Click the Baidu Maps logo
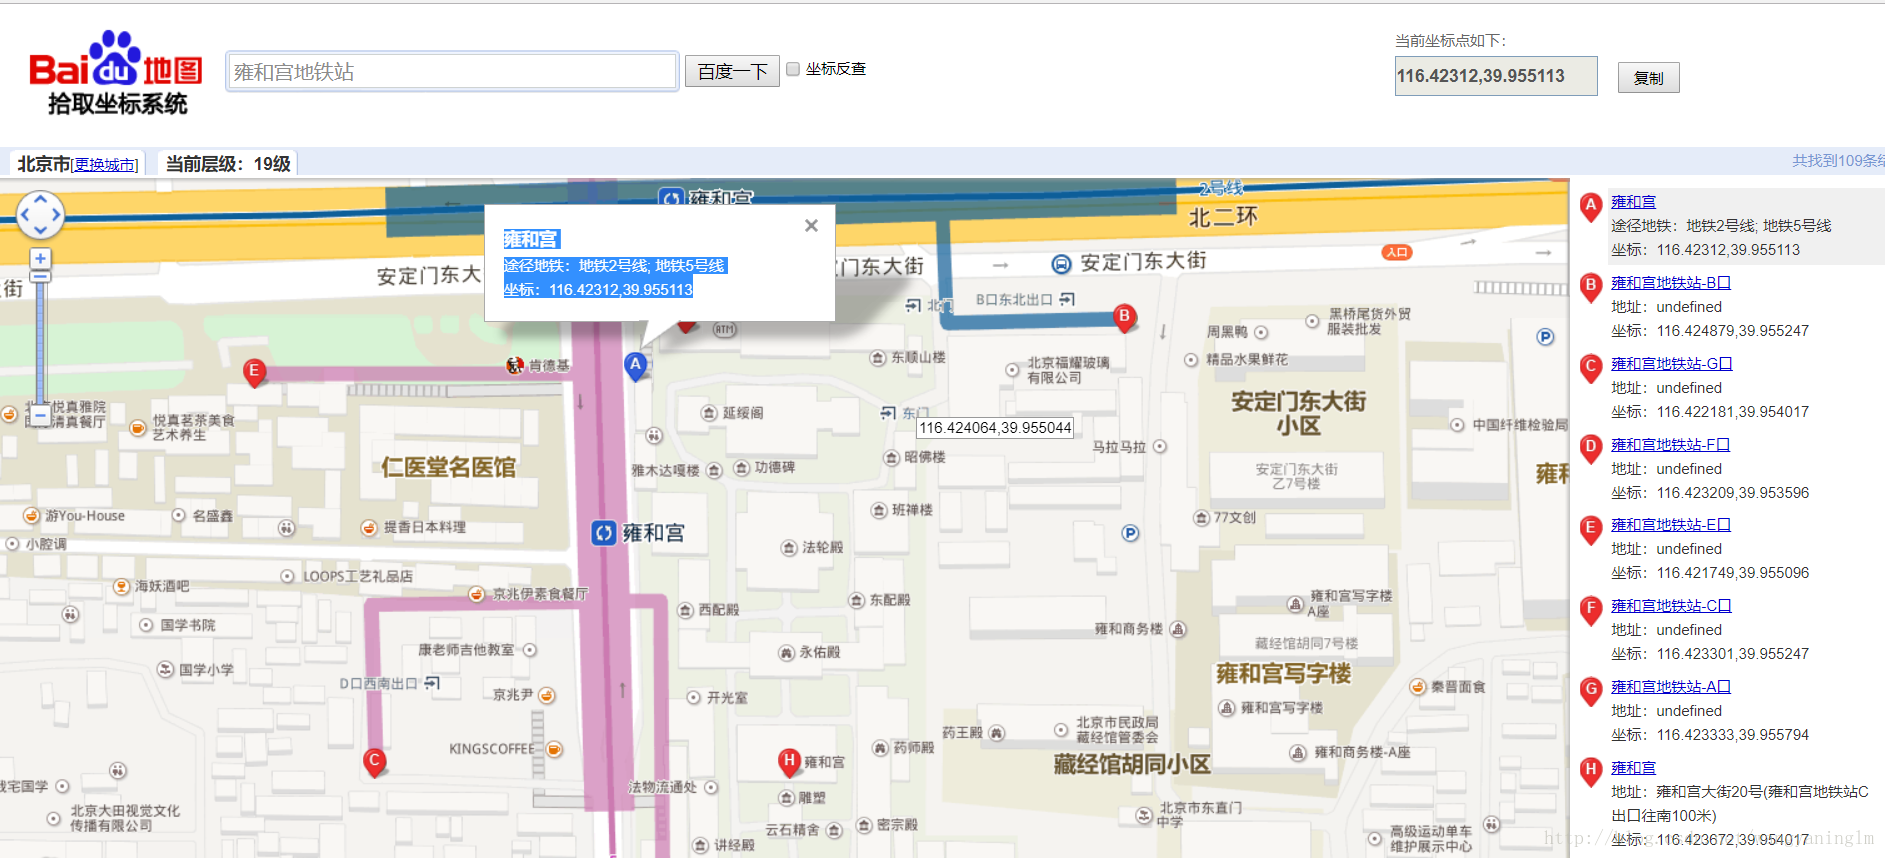This screenshot has height=858, width=1885. click(x=116, y=72)
